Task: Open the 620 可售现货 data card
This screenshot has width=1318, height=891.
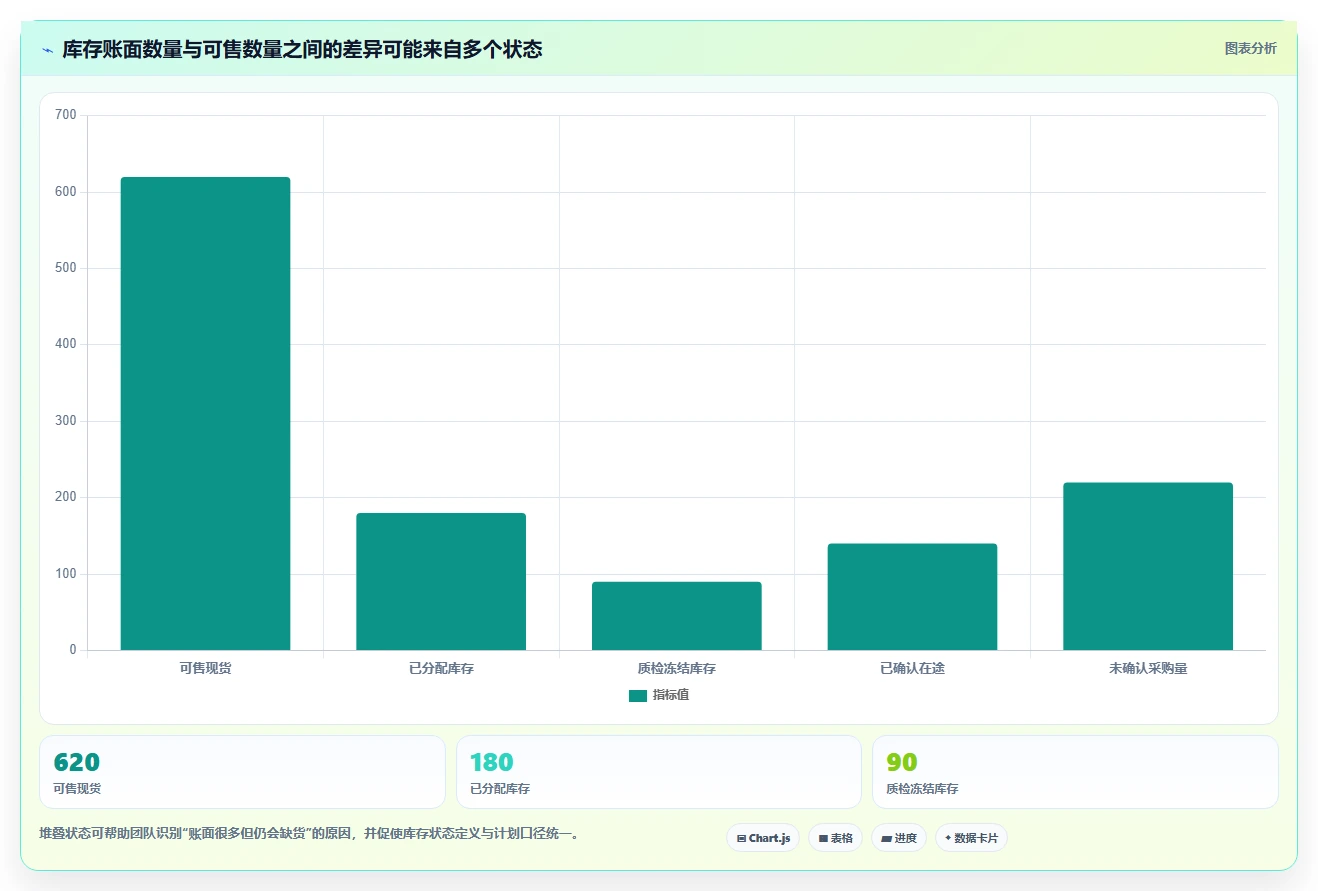Action: point(242,772)
